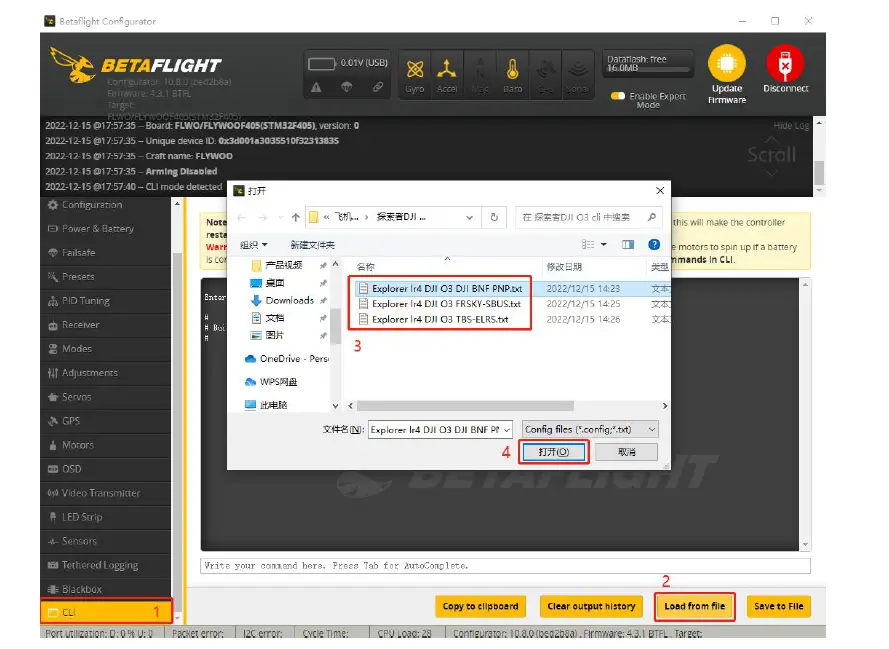
Task: Refresh the file dialog folder view
Action: 494,217
